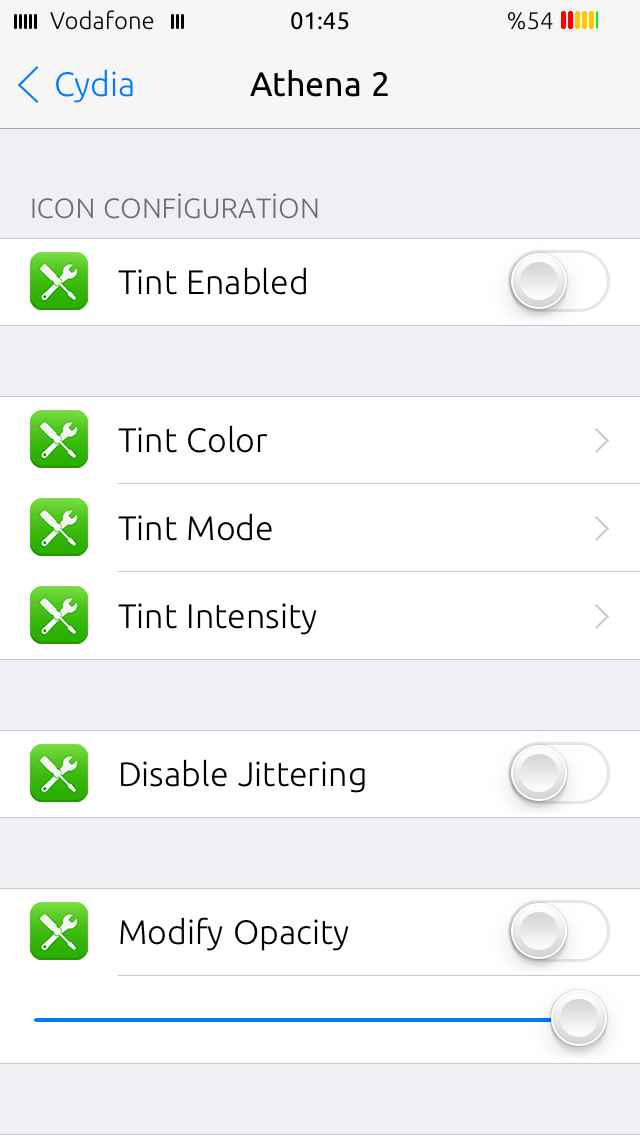Tap the 01:45 clock in status bar
Image resolution: width=640 pixels, height=1136 pixels.
(320, 22)
